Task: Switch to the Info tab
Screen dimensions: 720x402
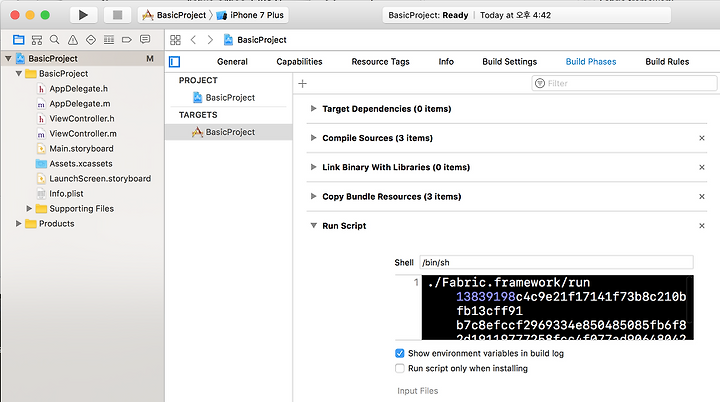Action: coord(446,62)
